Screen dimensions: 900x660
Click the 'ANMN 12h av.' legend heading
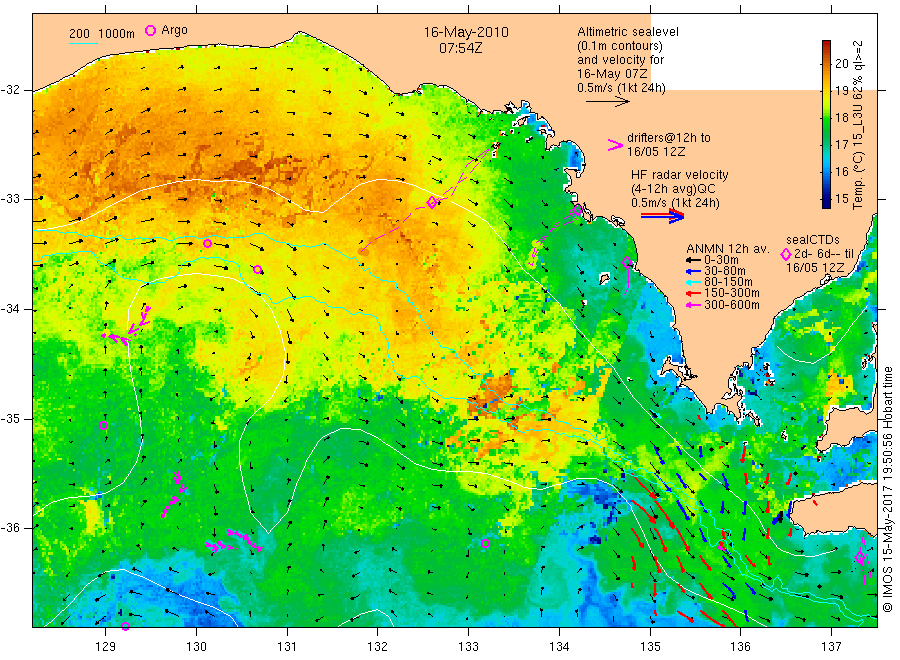click(x=728, y=249)
